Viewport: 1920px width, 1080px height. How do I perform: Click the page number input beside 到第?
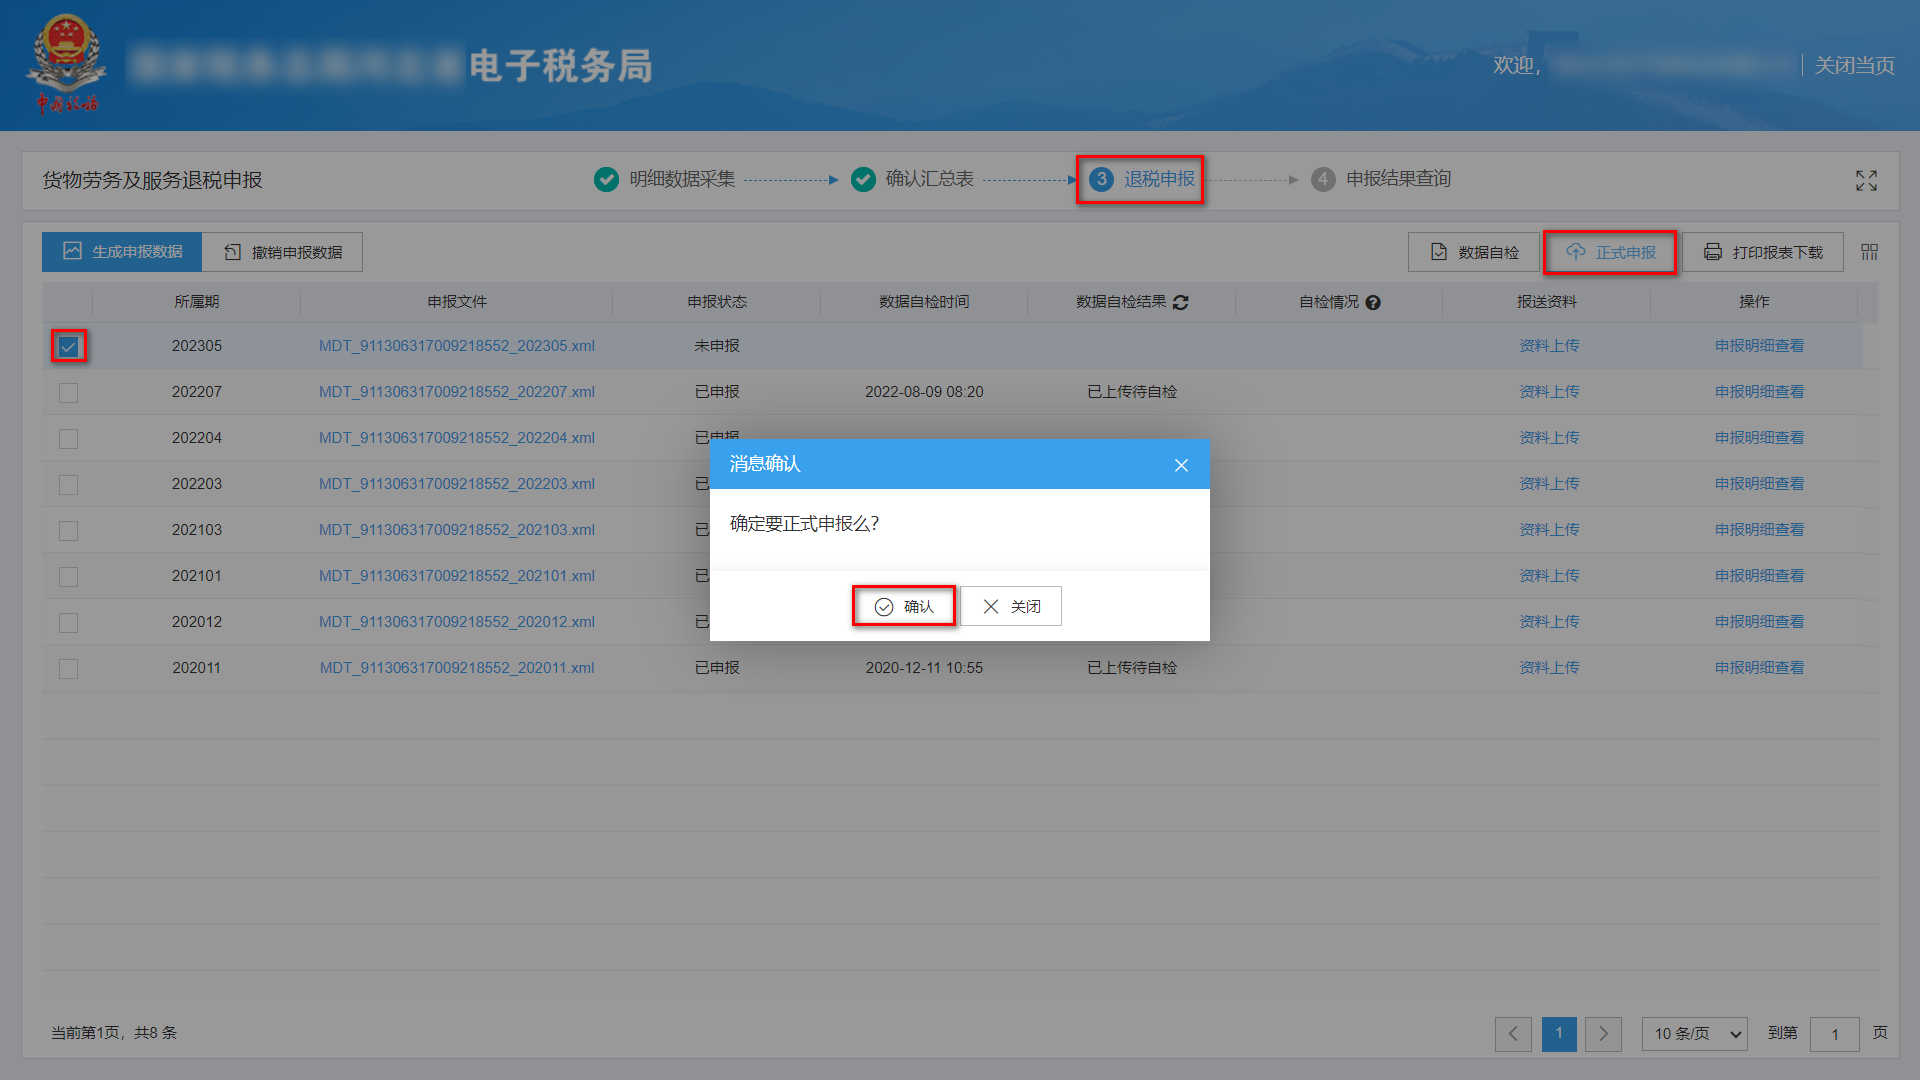(1835, 1034)
